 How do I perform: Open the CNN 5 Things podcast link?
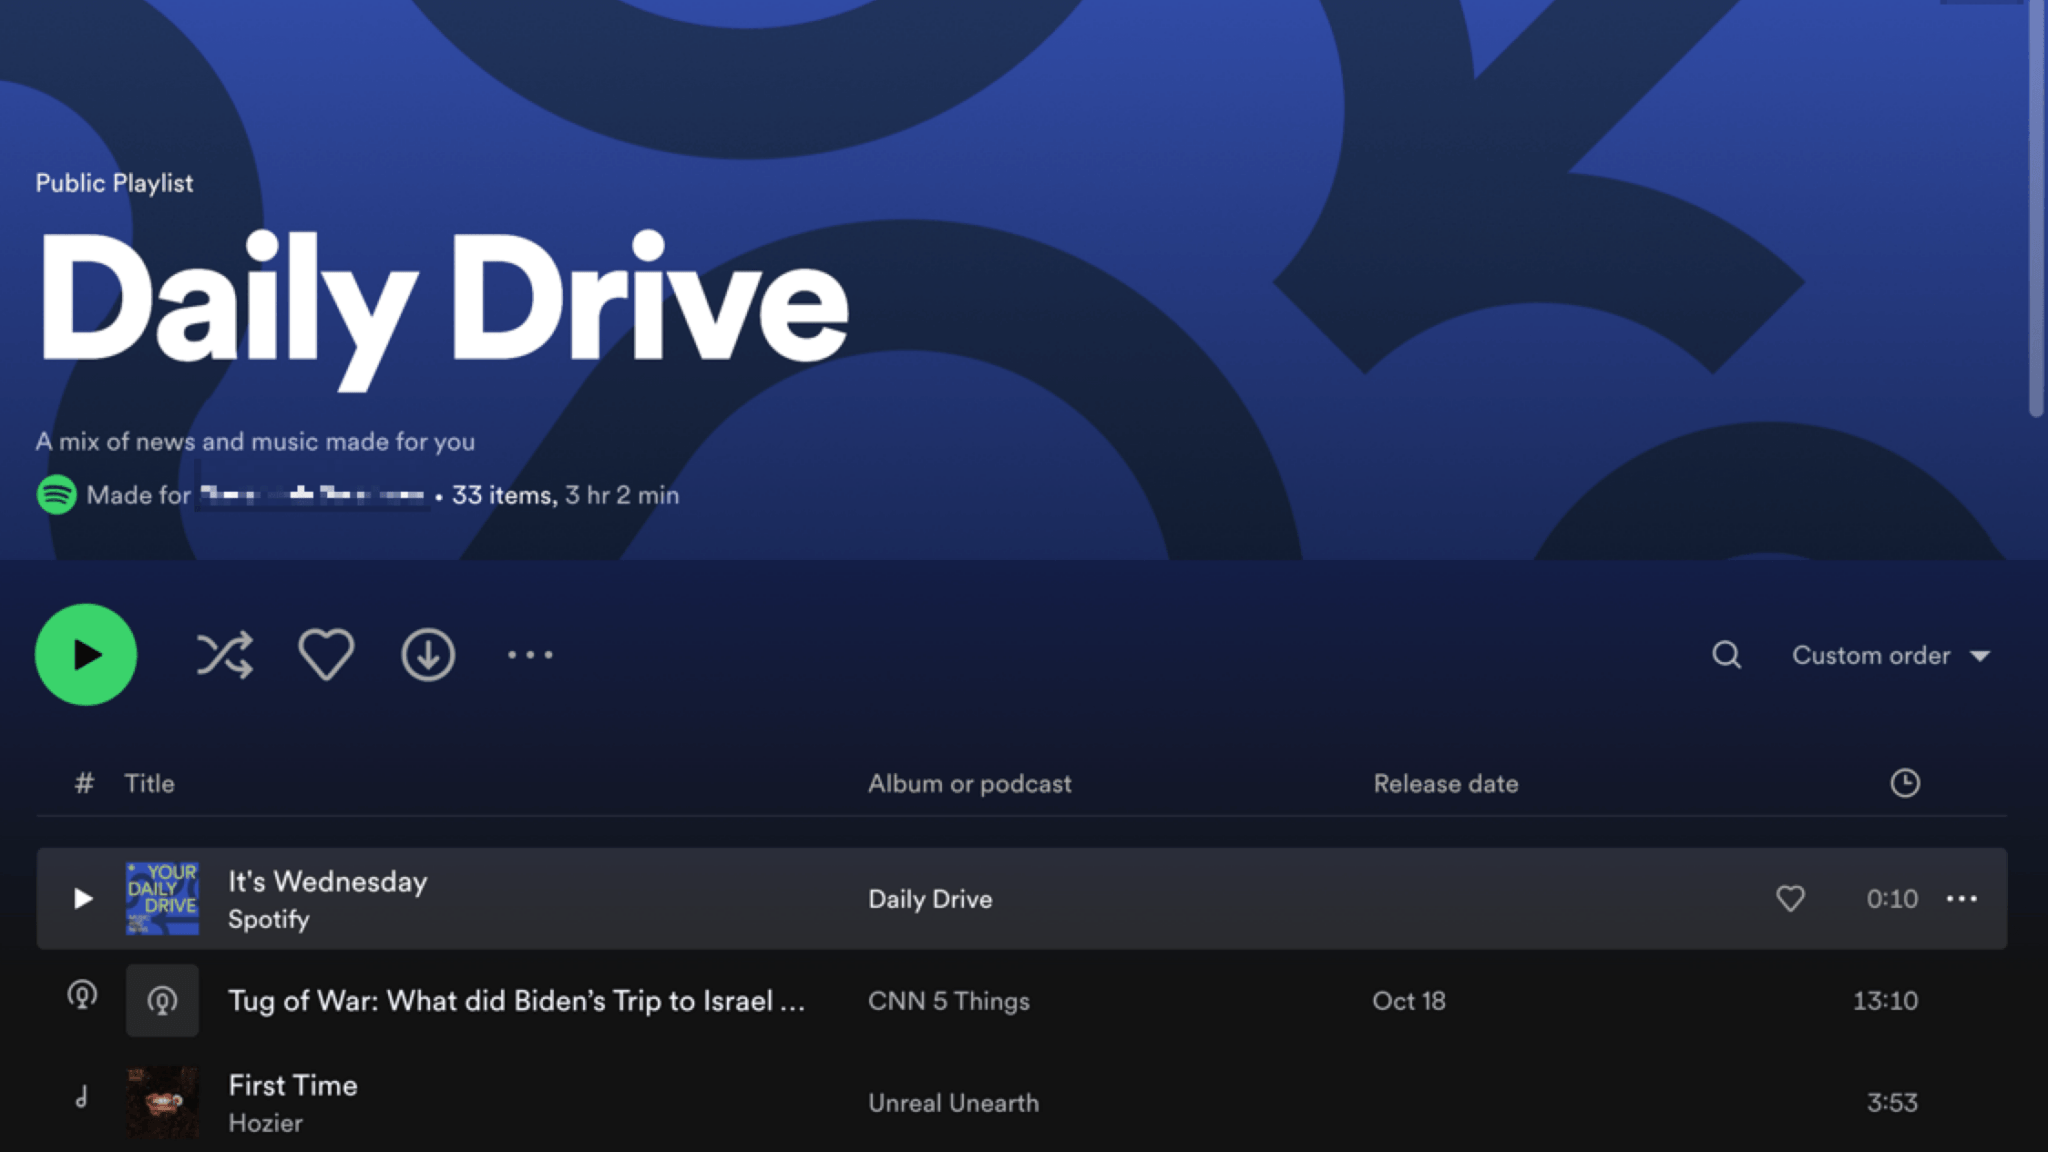(x=948, y=1001)
